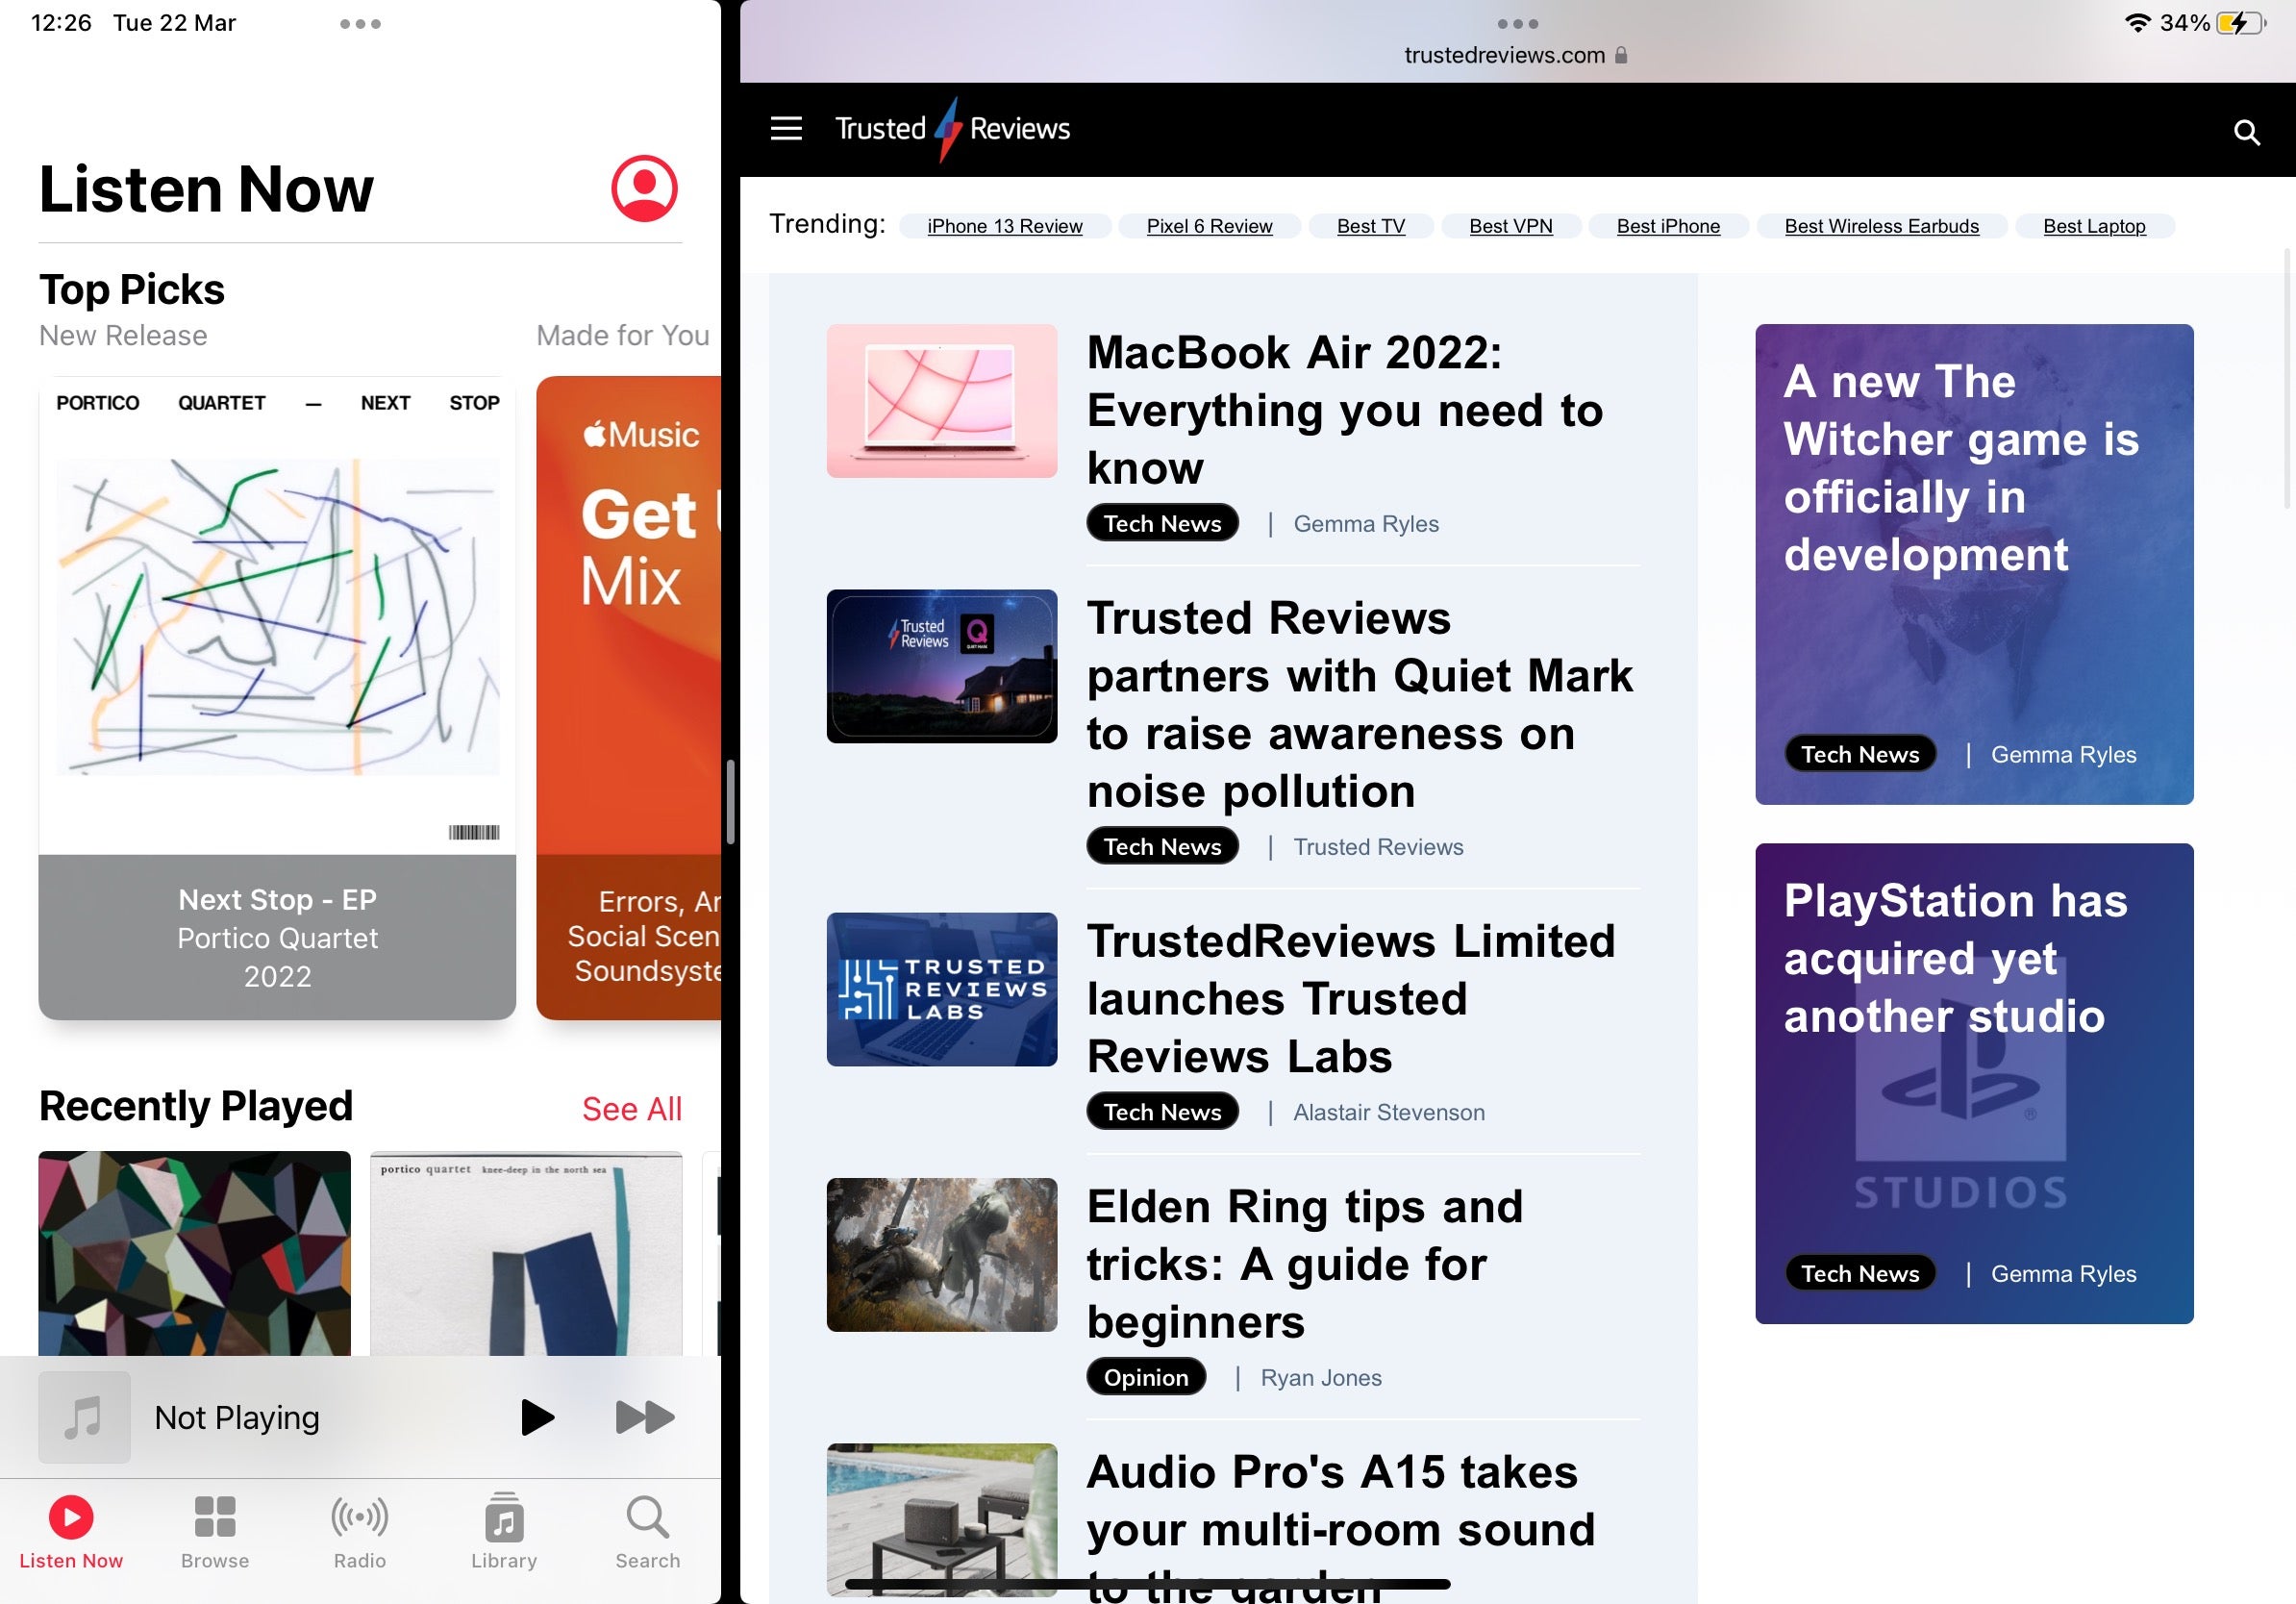
Task: Open Gemma Ryles link on PlayStation card
Action: pyautogui.click(x=2063, y=1274)
